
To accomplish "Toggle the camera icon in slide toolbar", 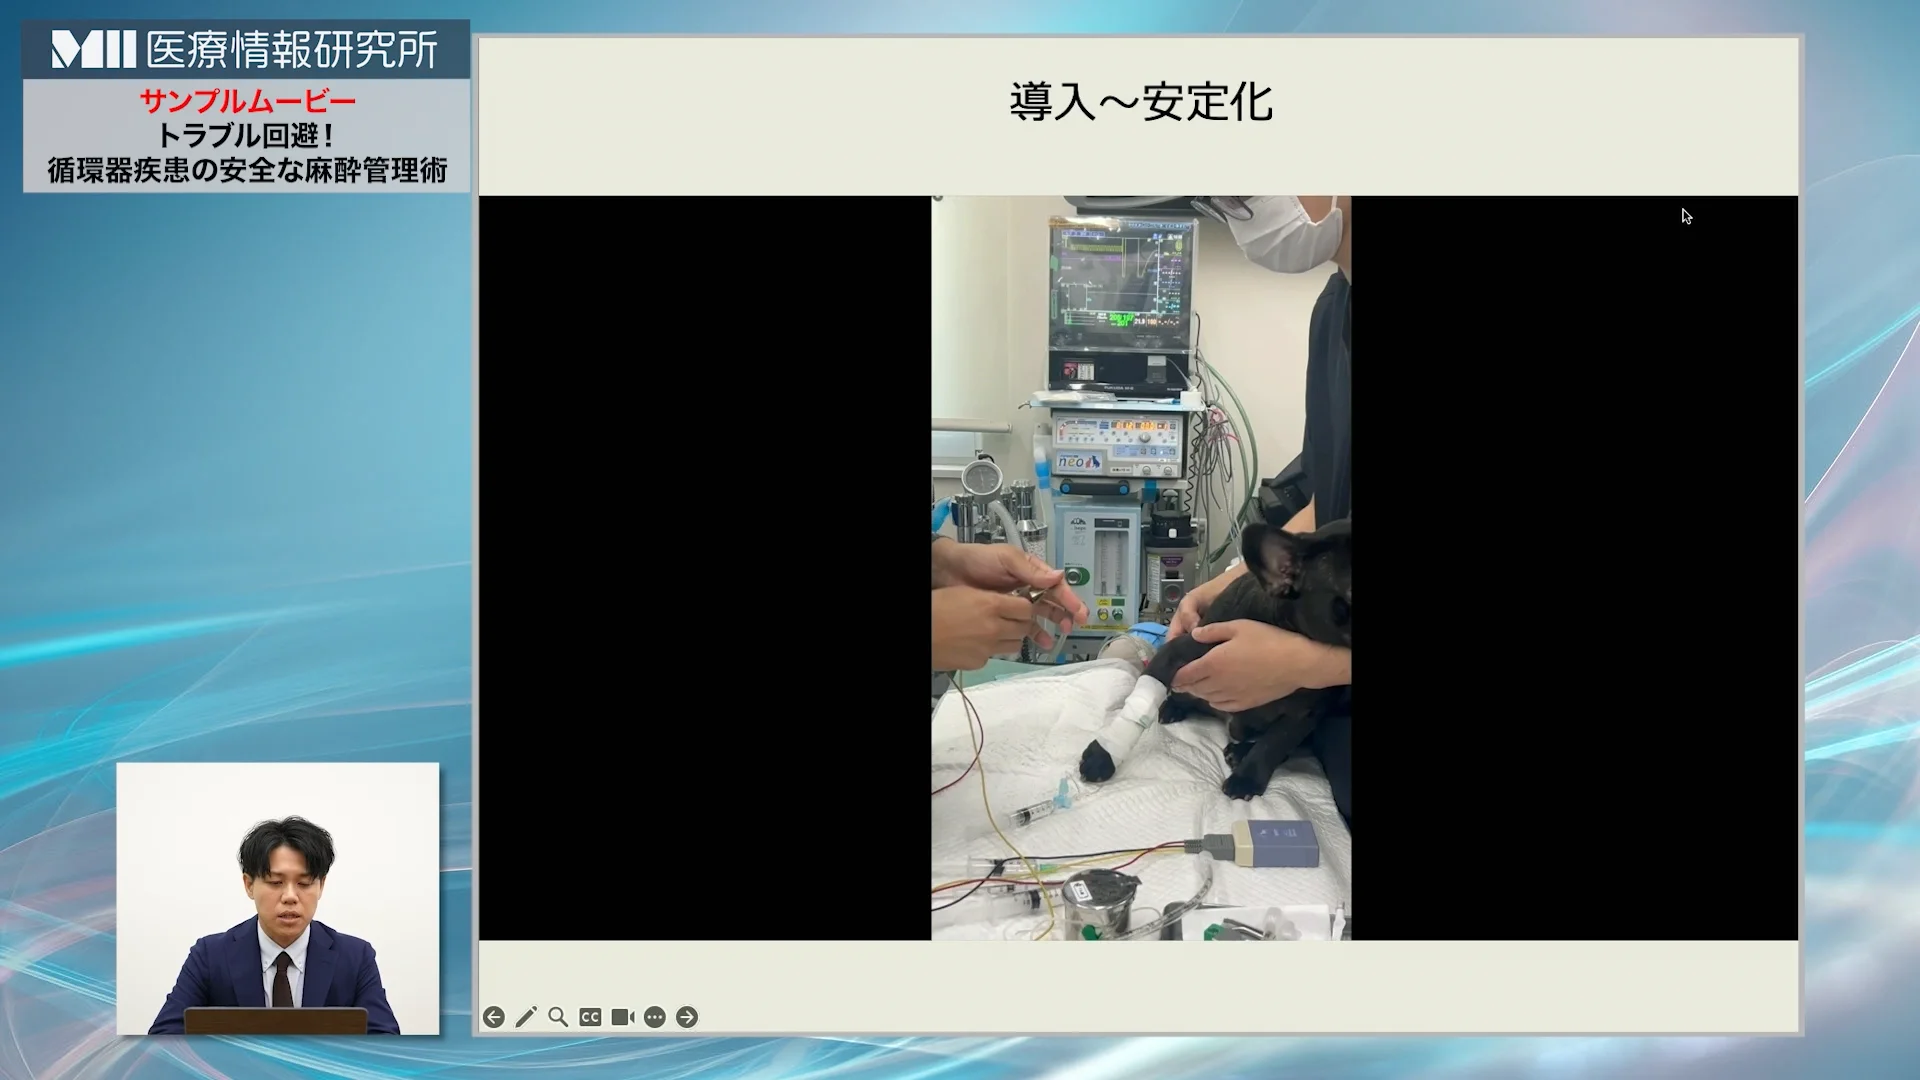I will click(x=622, y=1017).
